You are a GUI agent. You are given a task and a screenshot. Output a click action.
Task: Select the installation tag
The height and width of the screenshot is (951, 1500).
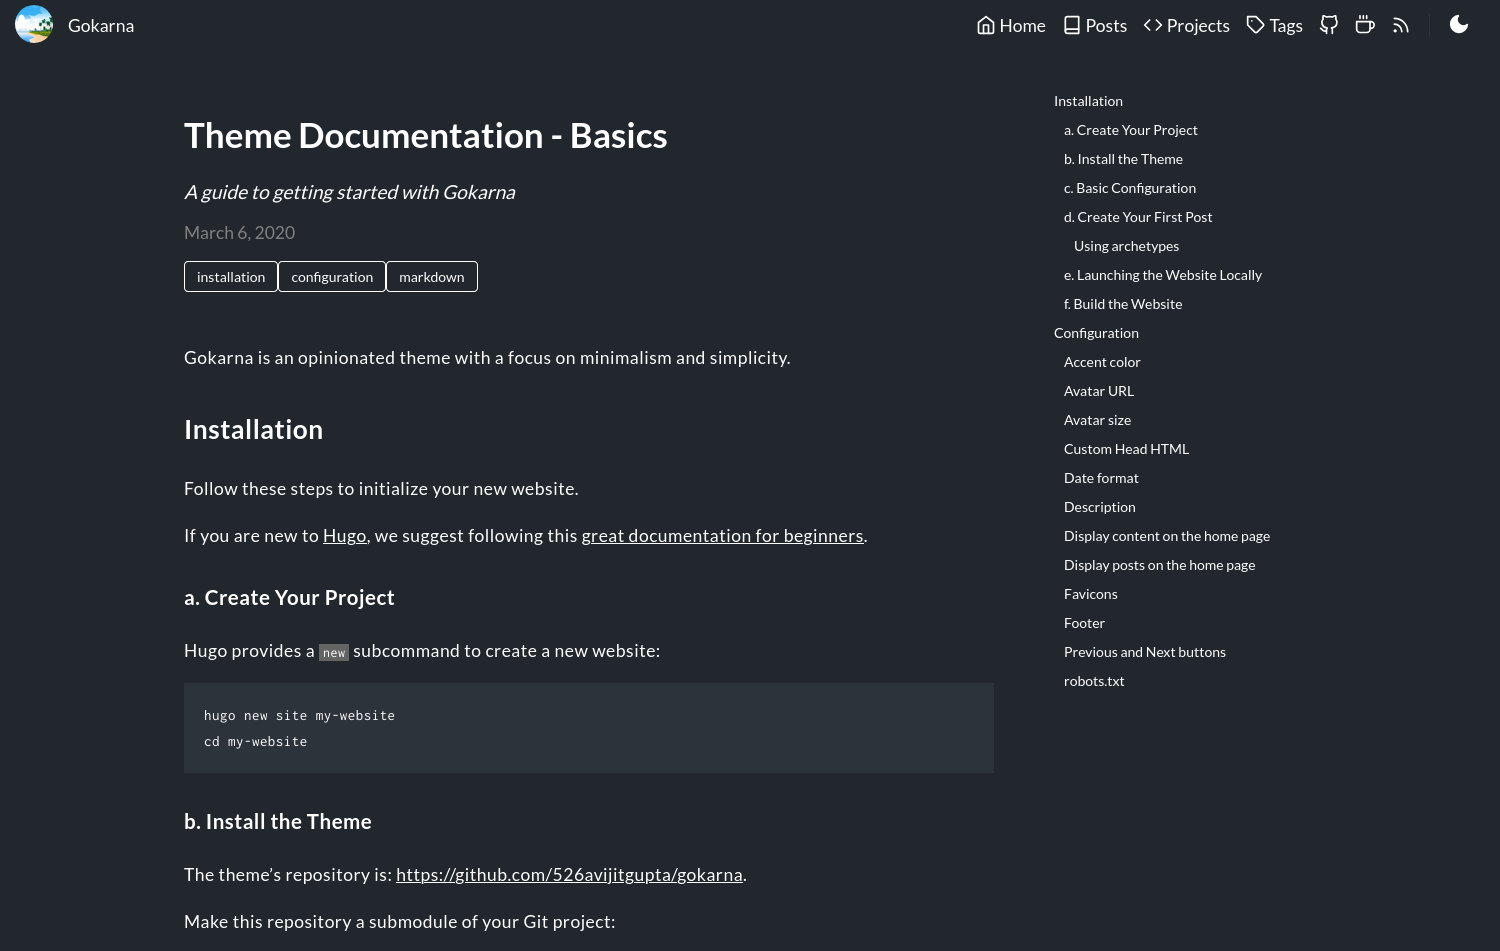point(231,277)
